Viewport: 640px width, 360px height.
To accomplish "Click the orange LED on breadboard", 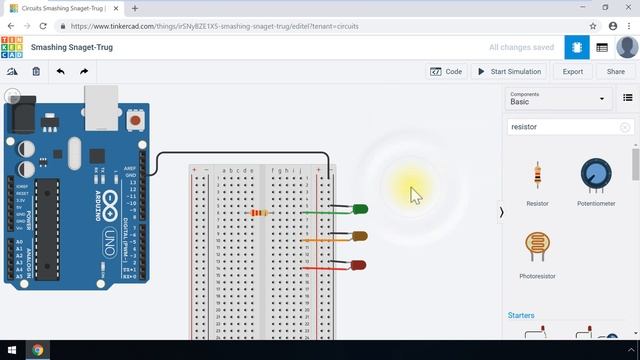I will pyautogui.click(x=360, y=236).
